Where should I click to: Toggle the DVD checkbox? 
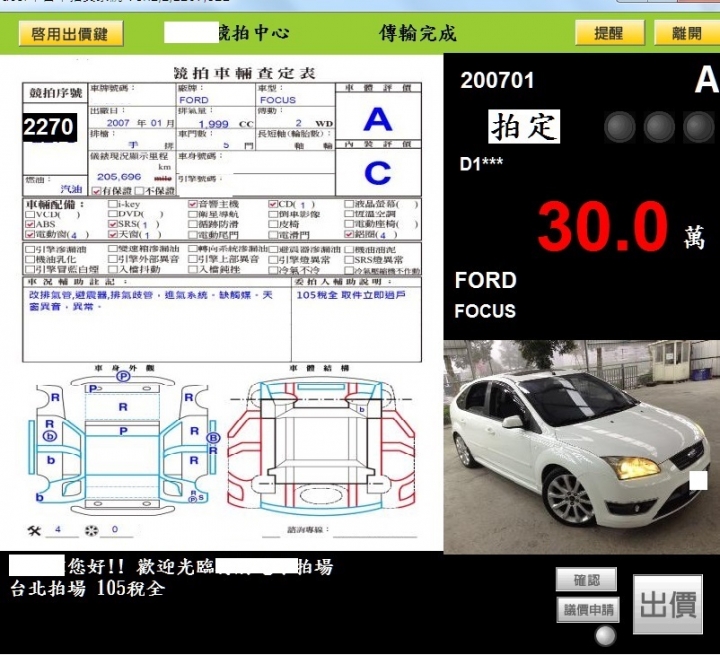[112, 214]
